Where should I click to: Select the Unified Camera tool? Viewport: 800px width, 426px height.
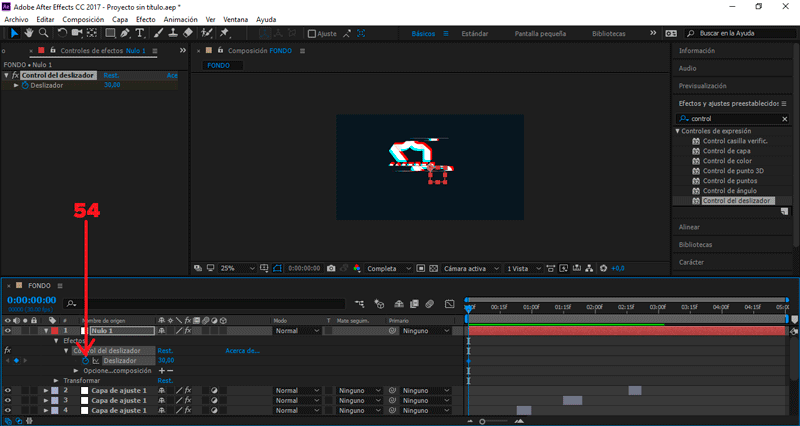(x=77, y=33)
